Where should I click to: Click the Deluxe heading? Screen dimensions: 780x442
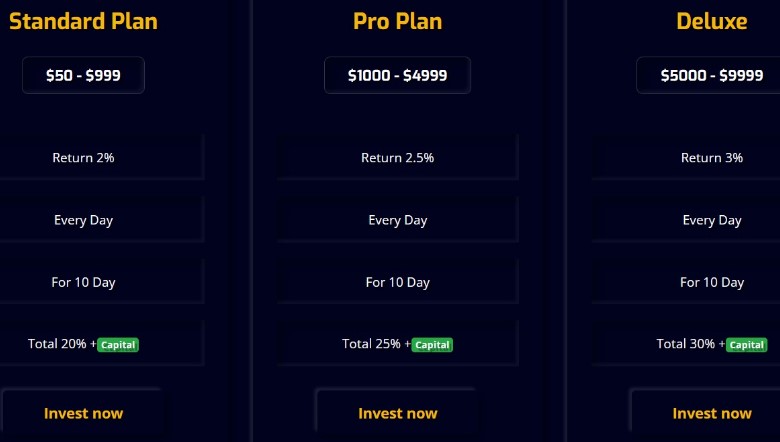coord(712,21)
